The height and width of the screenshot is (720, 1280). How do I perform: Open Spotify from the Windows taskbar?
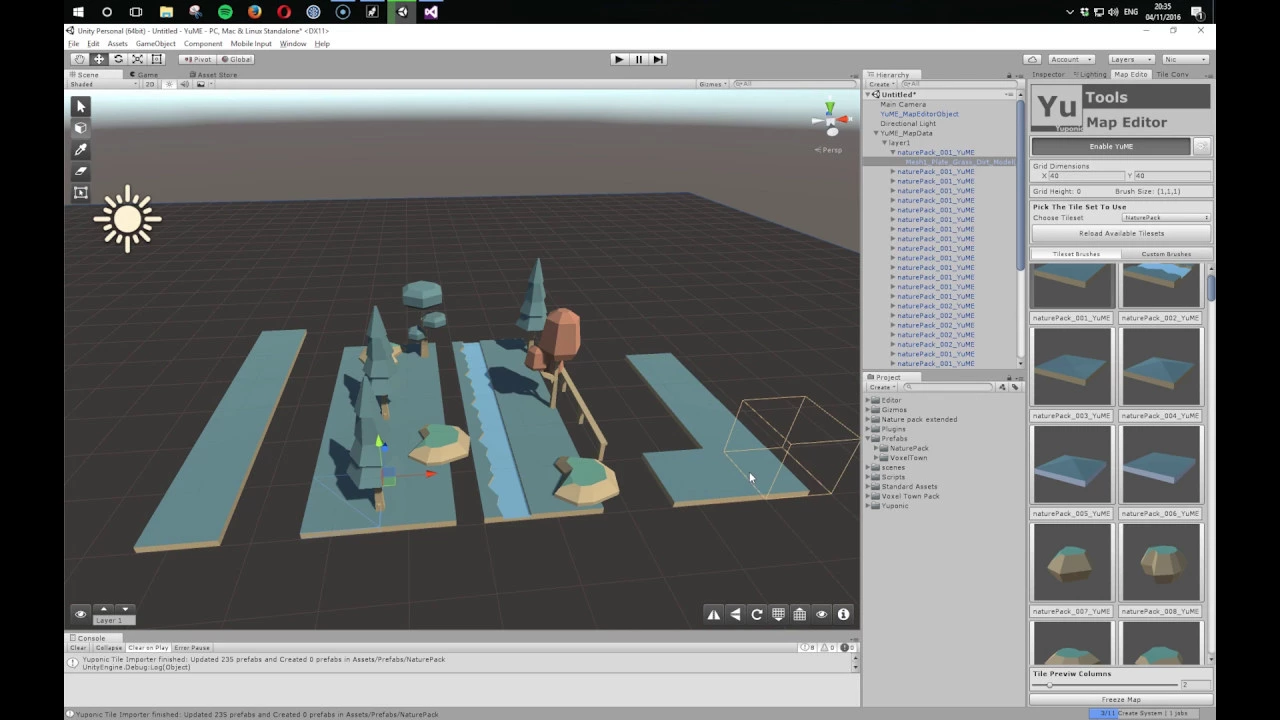pyautogui.click(x=225, y=12)
